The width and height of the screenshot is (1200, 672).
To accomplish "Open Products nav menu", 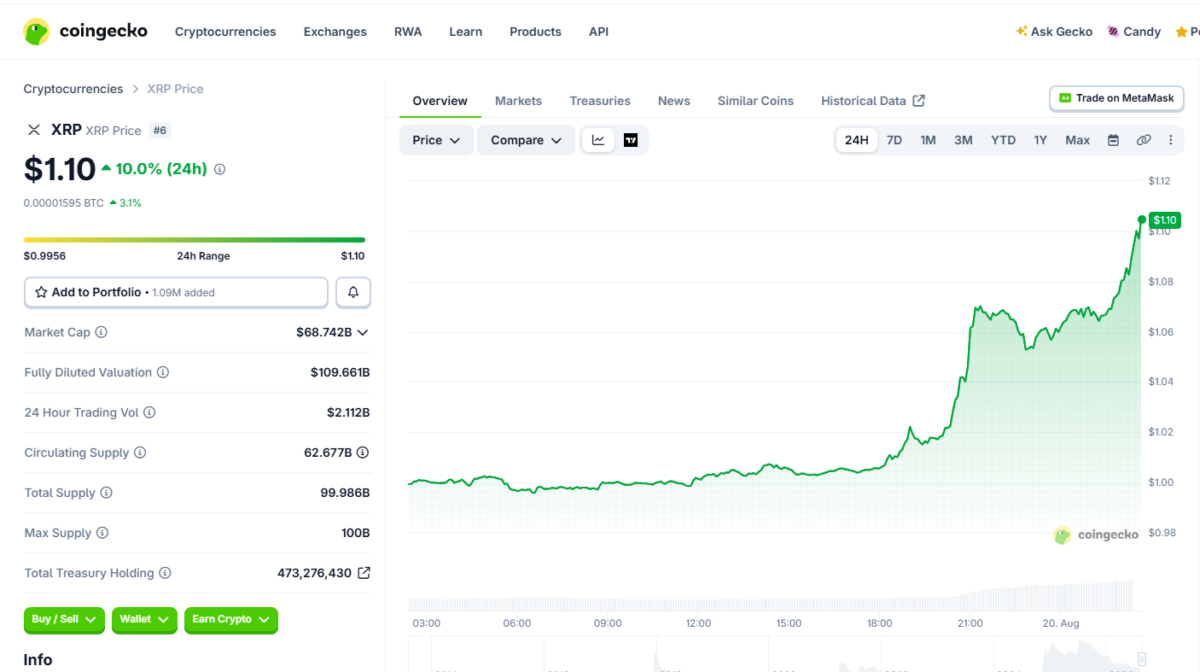I will point(535,32).
